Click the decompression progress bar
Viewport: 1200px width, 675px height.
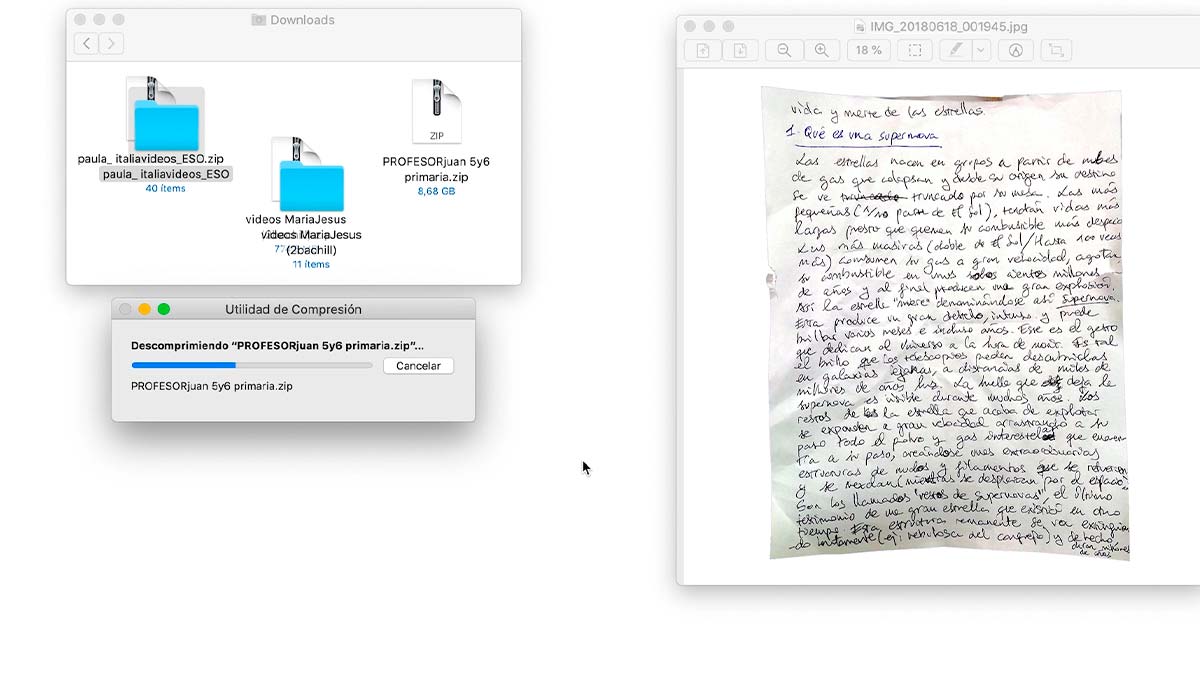251,366
